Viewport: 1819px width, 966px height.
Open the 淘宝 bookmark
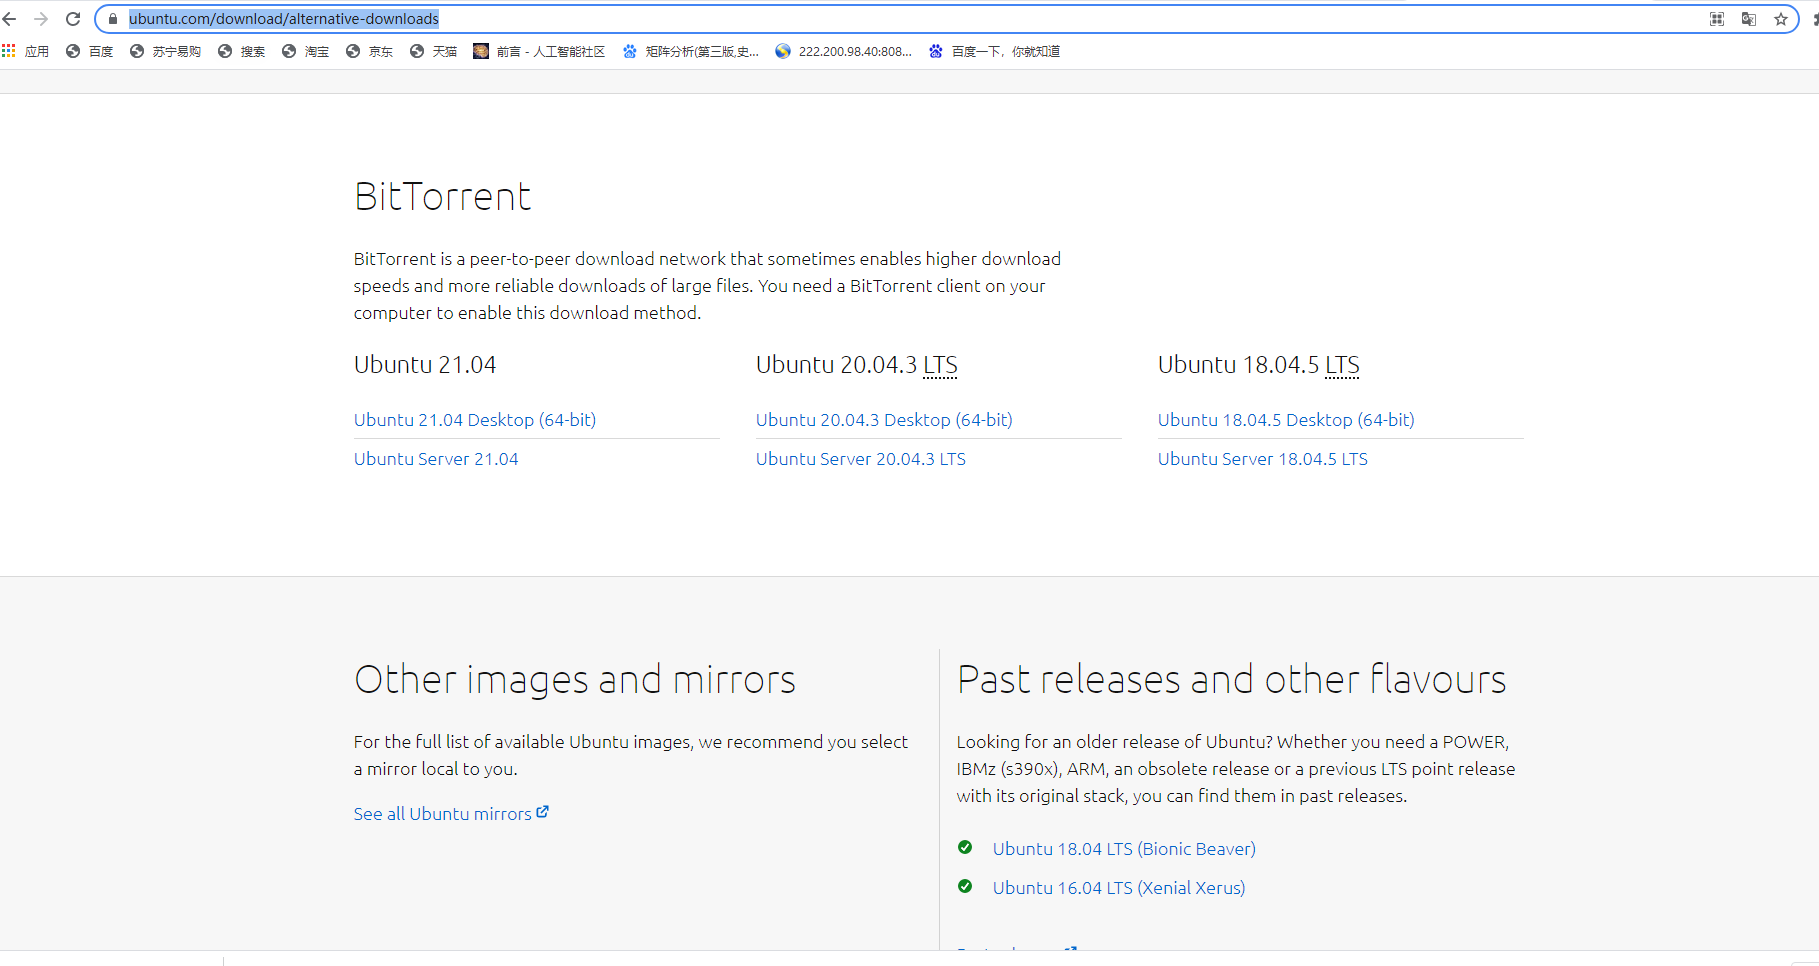click(305, 51)
